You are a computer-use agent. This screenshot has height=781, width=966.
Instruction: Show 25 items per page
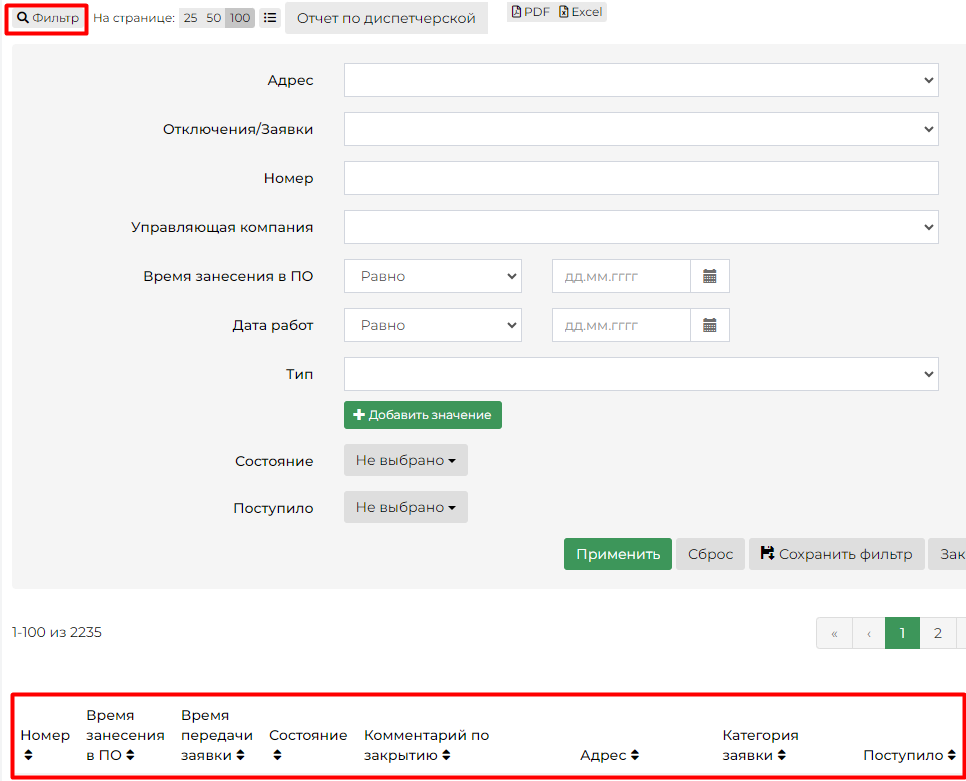click(x=190, y=18)
